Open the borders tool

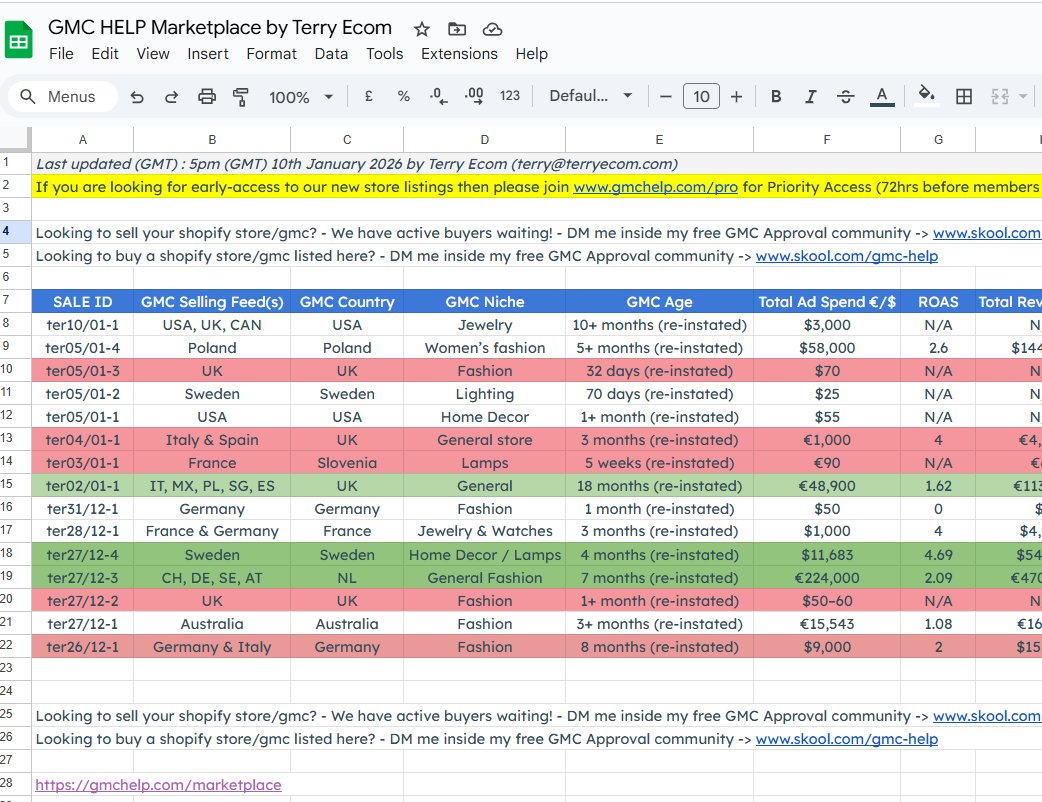[964, 97]
